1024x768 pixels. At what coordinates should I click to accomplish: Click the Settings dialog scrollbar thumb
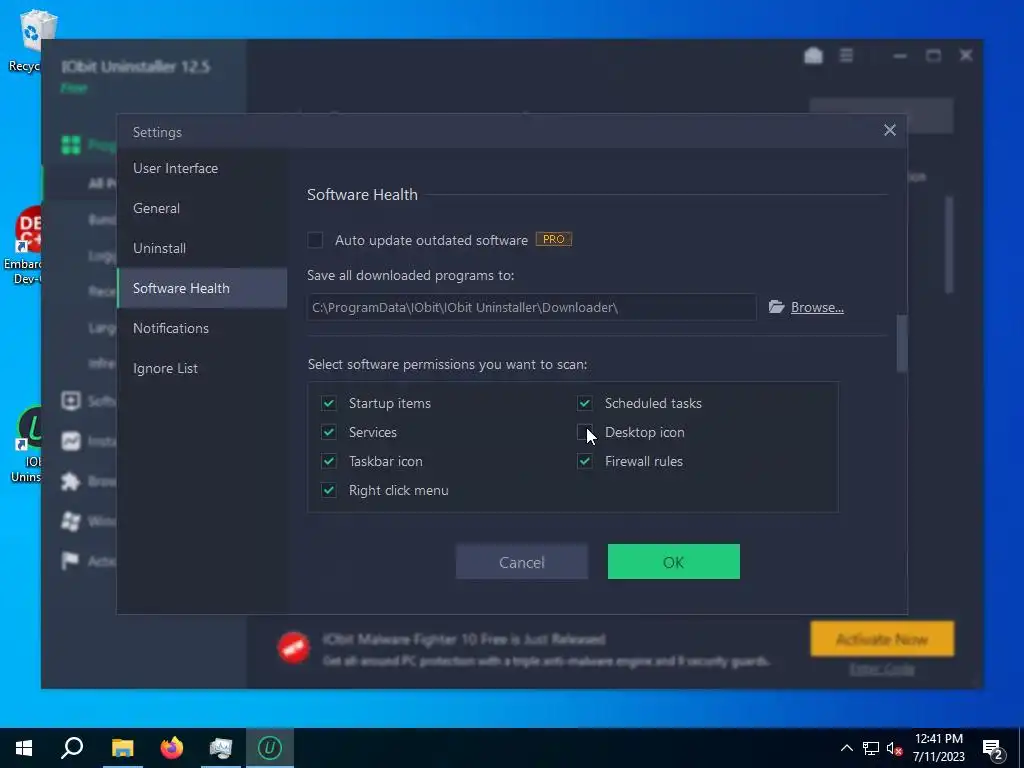(x=902, y=344)
